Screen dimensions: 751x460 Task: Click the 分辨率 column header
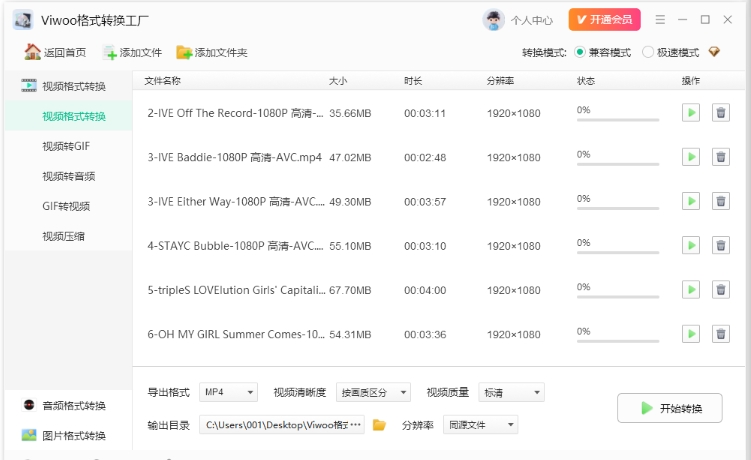coord(500,80)
